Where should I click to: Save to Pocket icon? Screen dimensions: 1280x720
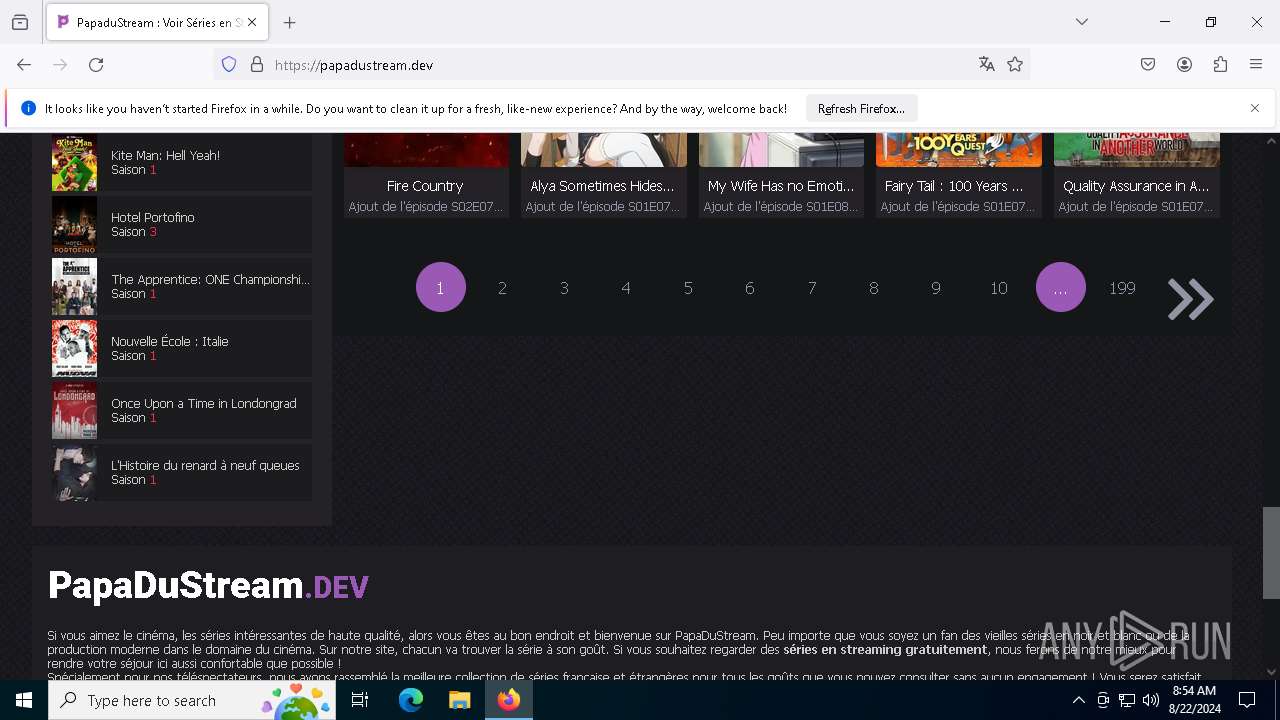click(1148, 65)
